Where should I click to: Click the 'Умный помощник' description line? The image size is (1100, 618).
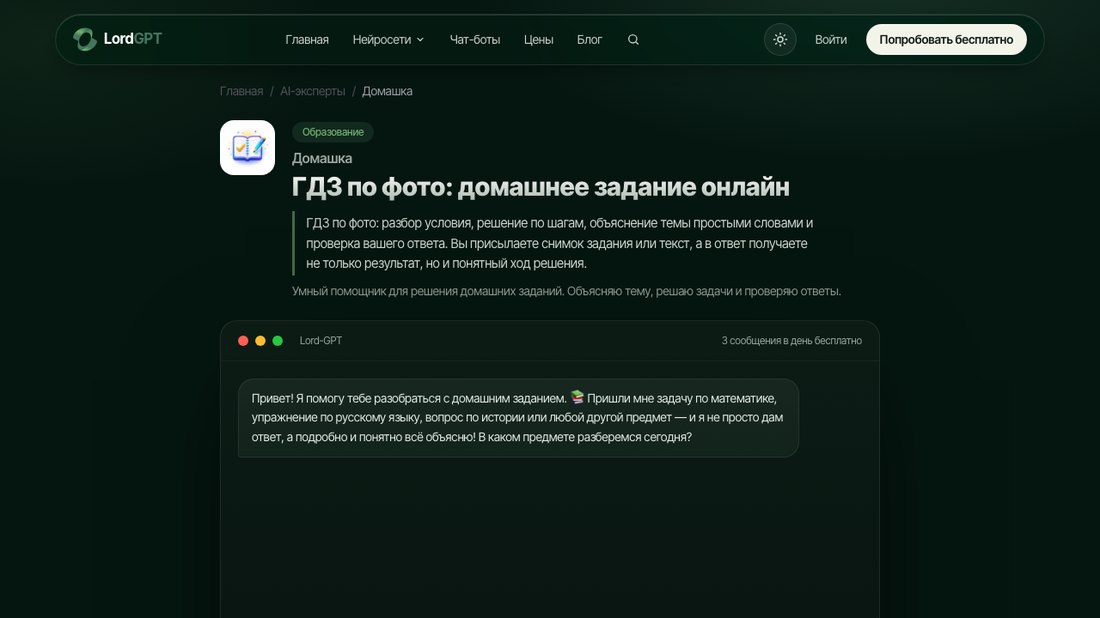point(566,291)
